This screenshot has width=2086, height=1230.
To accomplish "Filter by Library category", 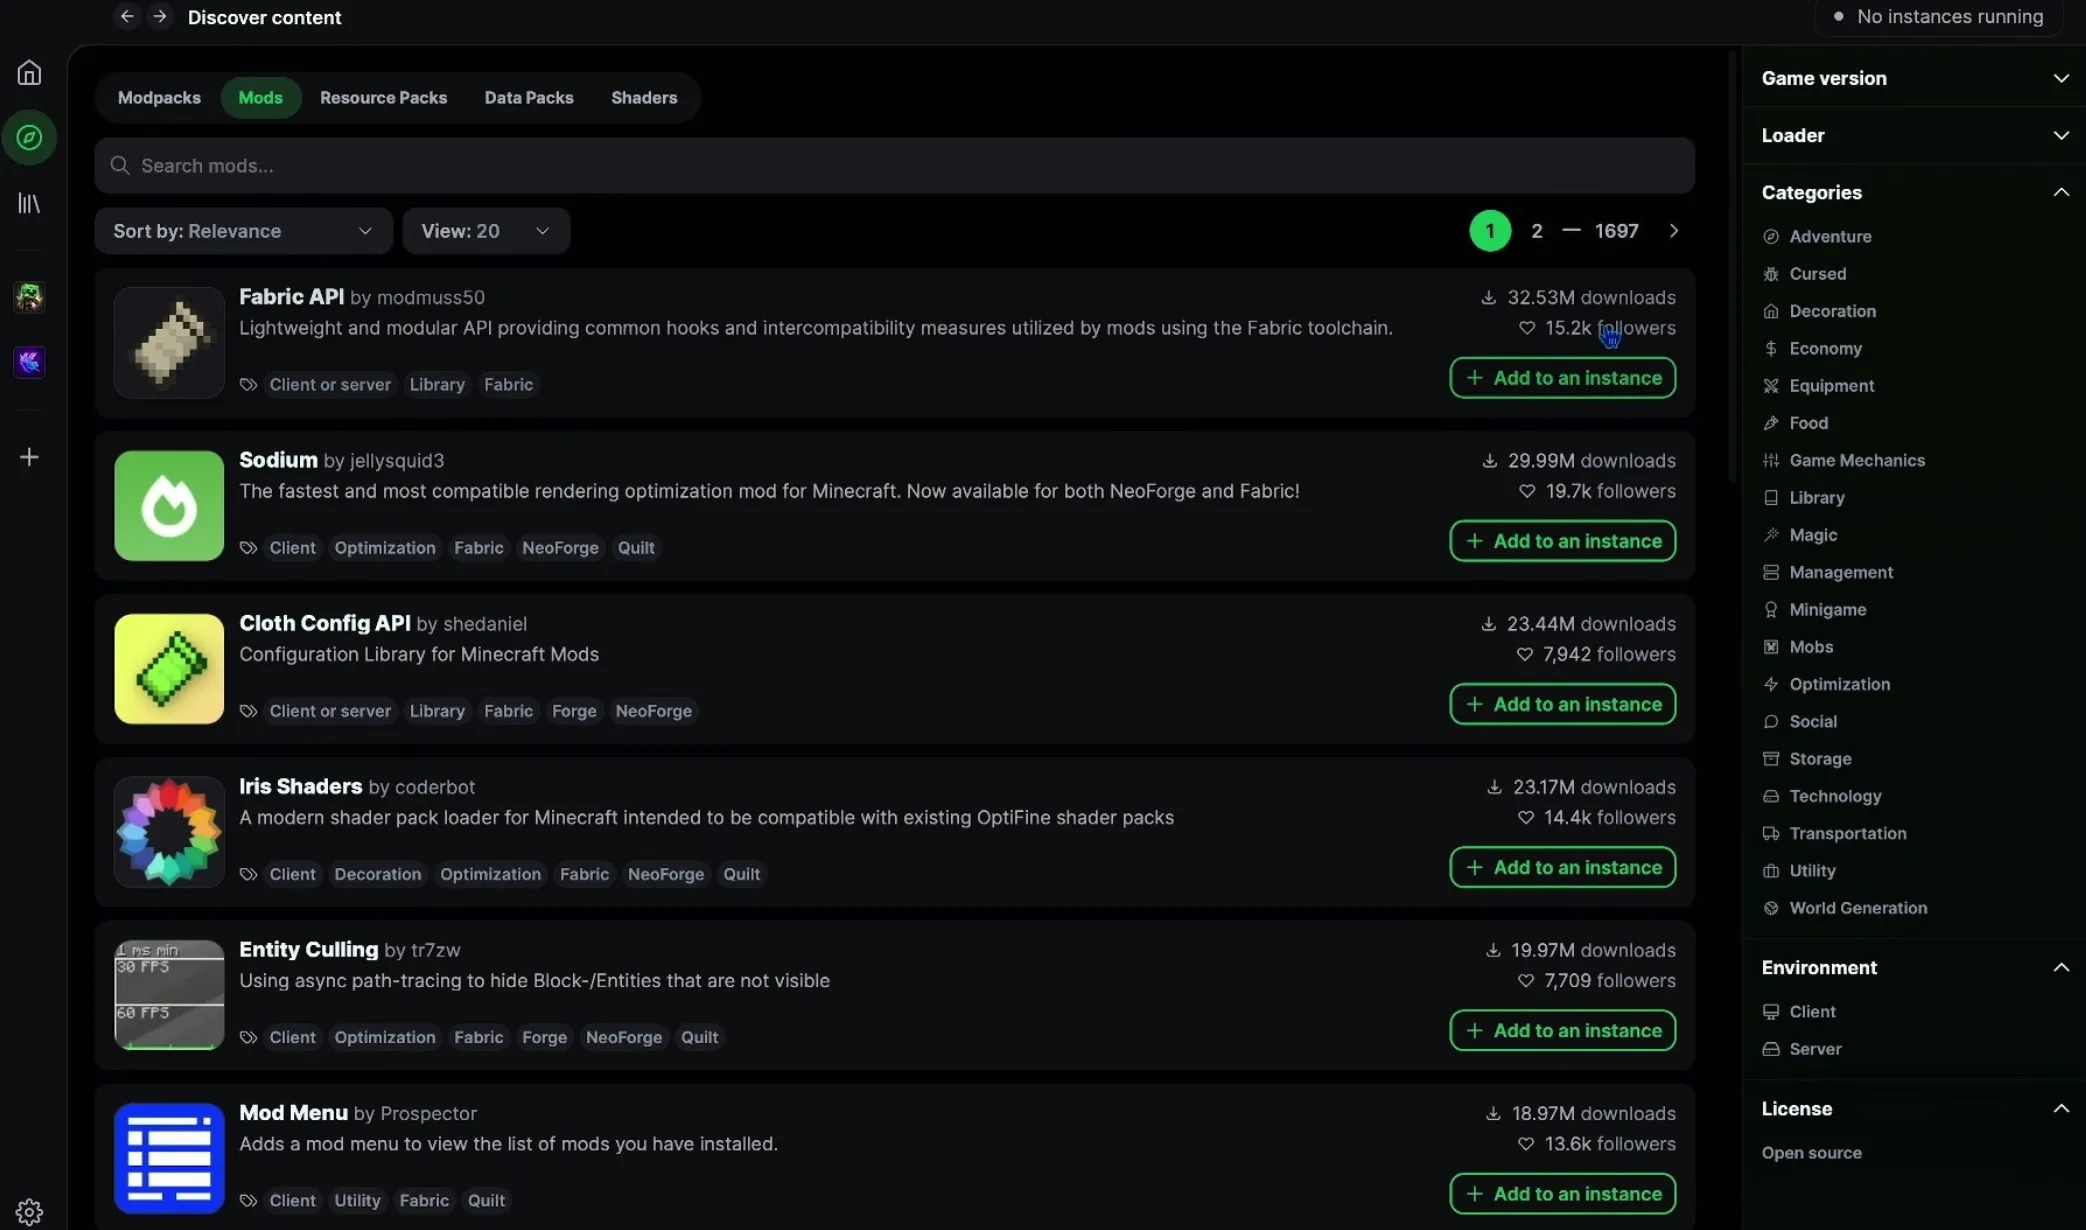I will (x=1804, y=498).
